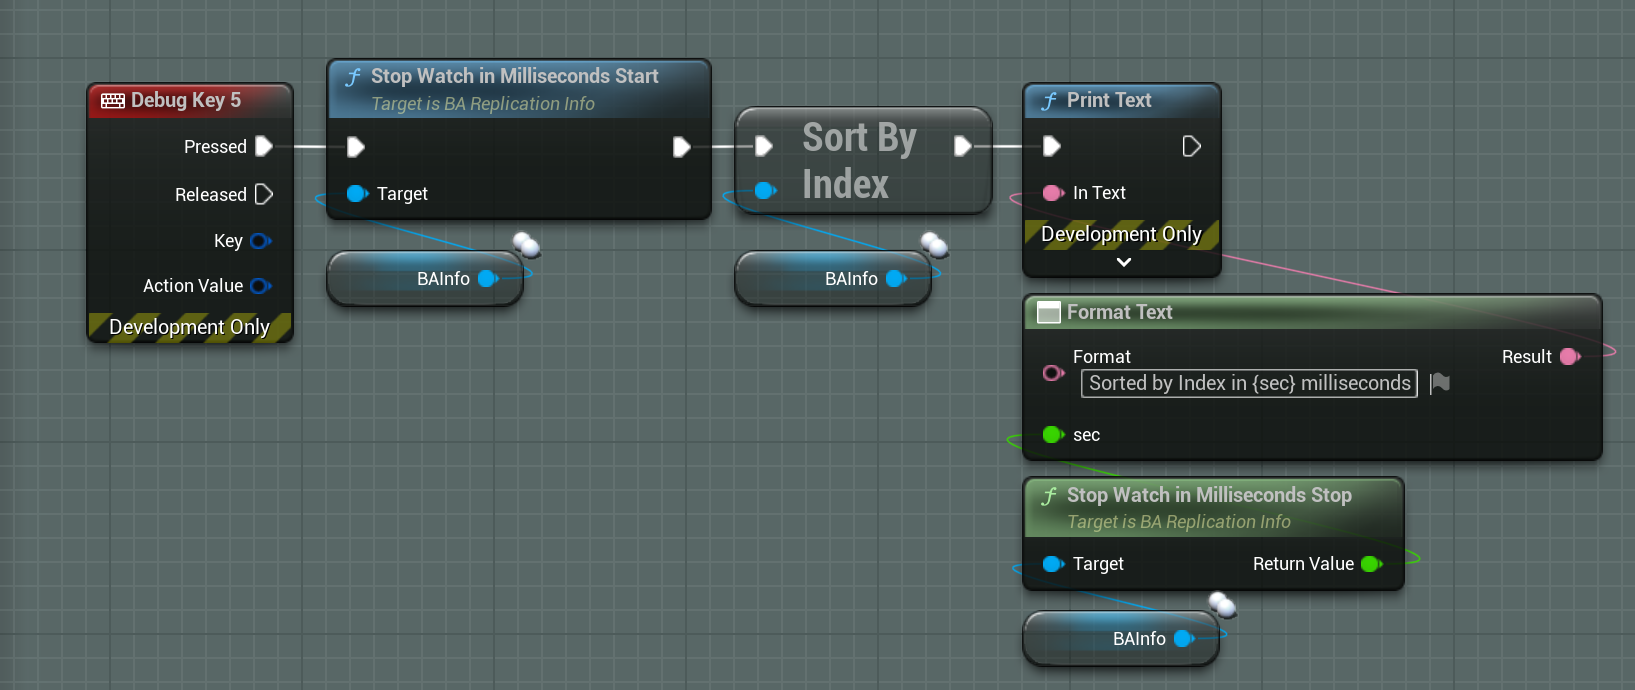Click the BAInfo output pin below Stop Watch Start
Viewport: 1635px width, 690px height.
point(488,279)
